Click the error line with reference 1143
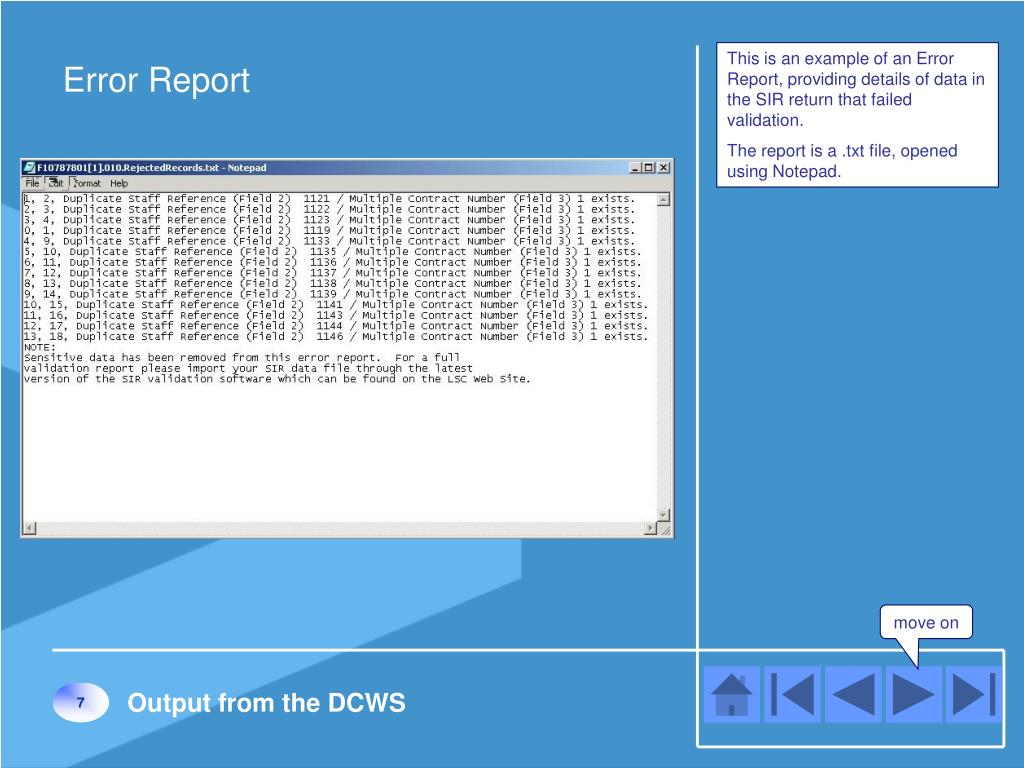This screenshot has height=768, width=1024. 336,315
